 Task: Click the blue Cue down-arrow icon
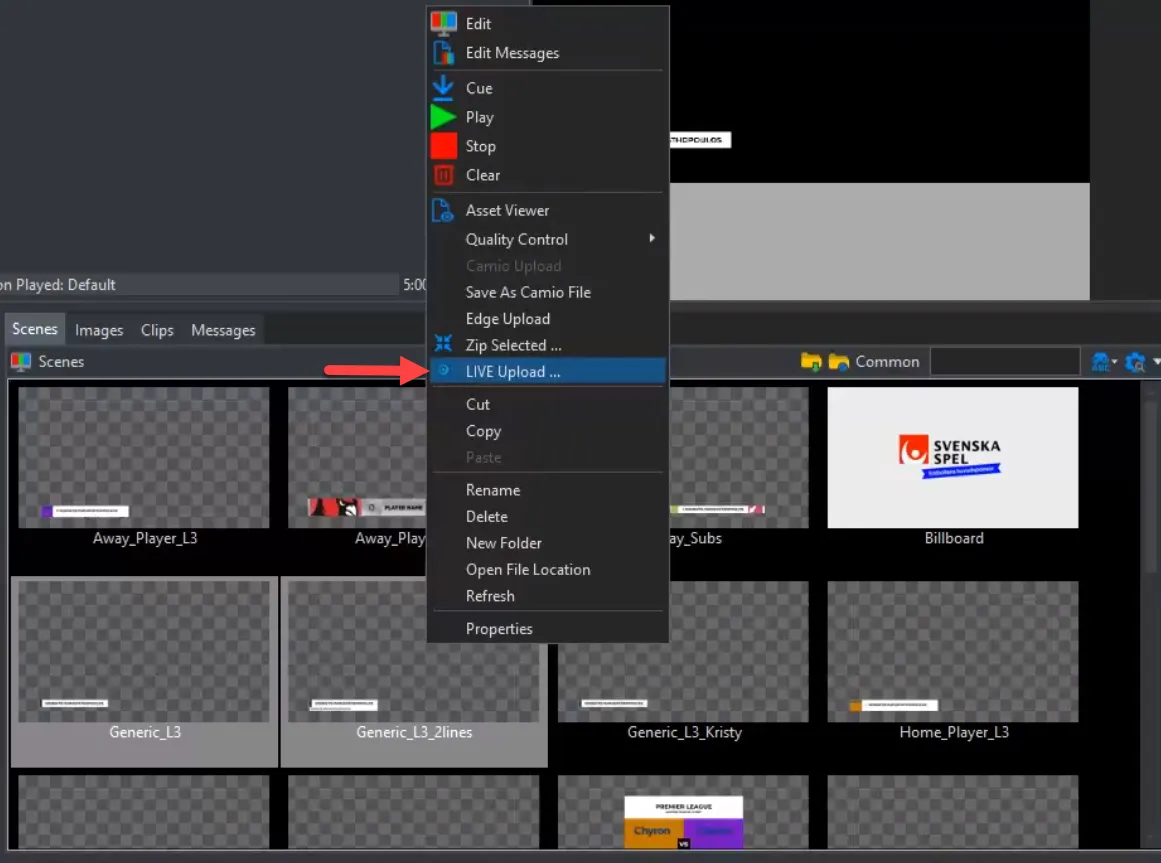[x=443, y=87]
